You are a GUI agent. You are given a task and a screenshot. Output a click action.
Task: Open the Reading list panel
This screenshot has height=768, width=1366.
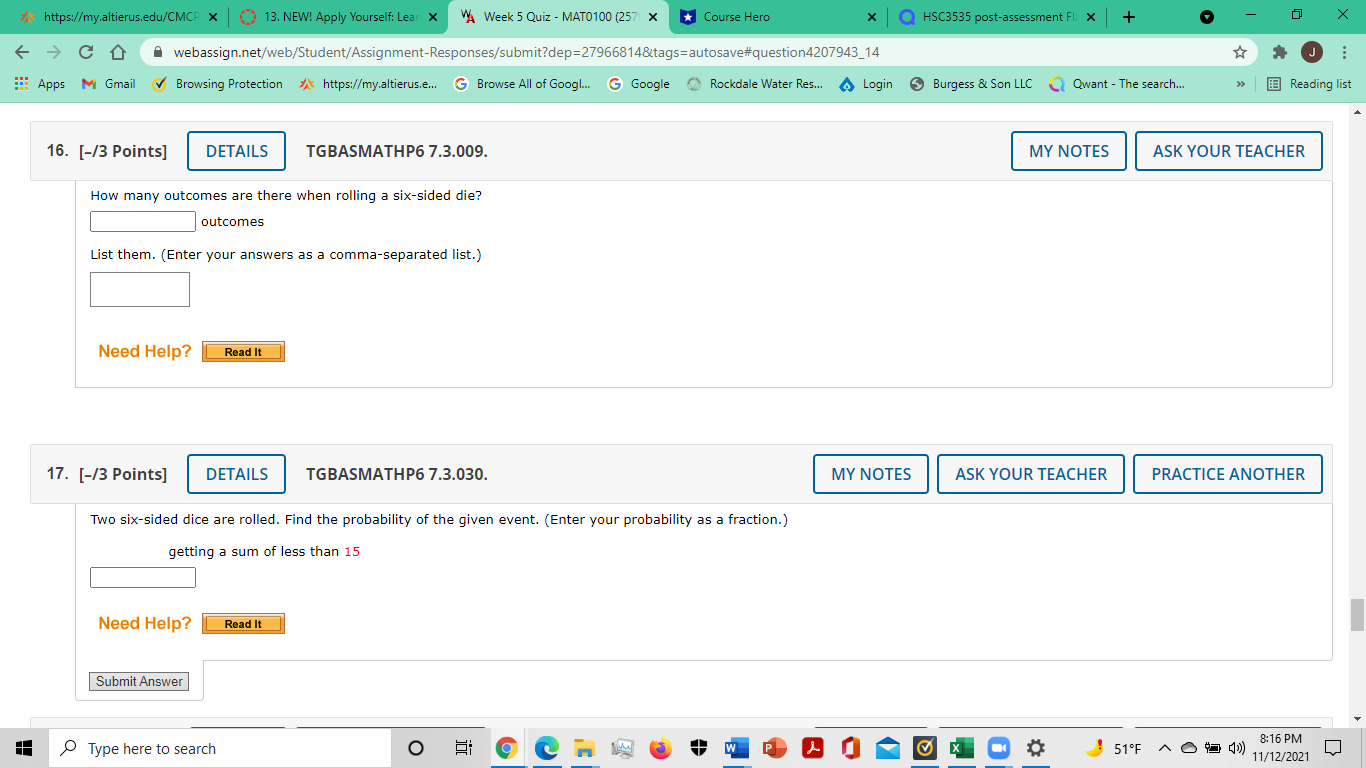point(1309,84)
